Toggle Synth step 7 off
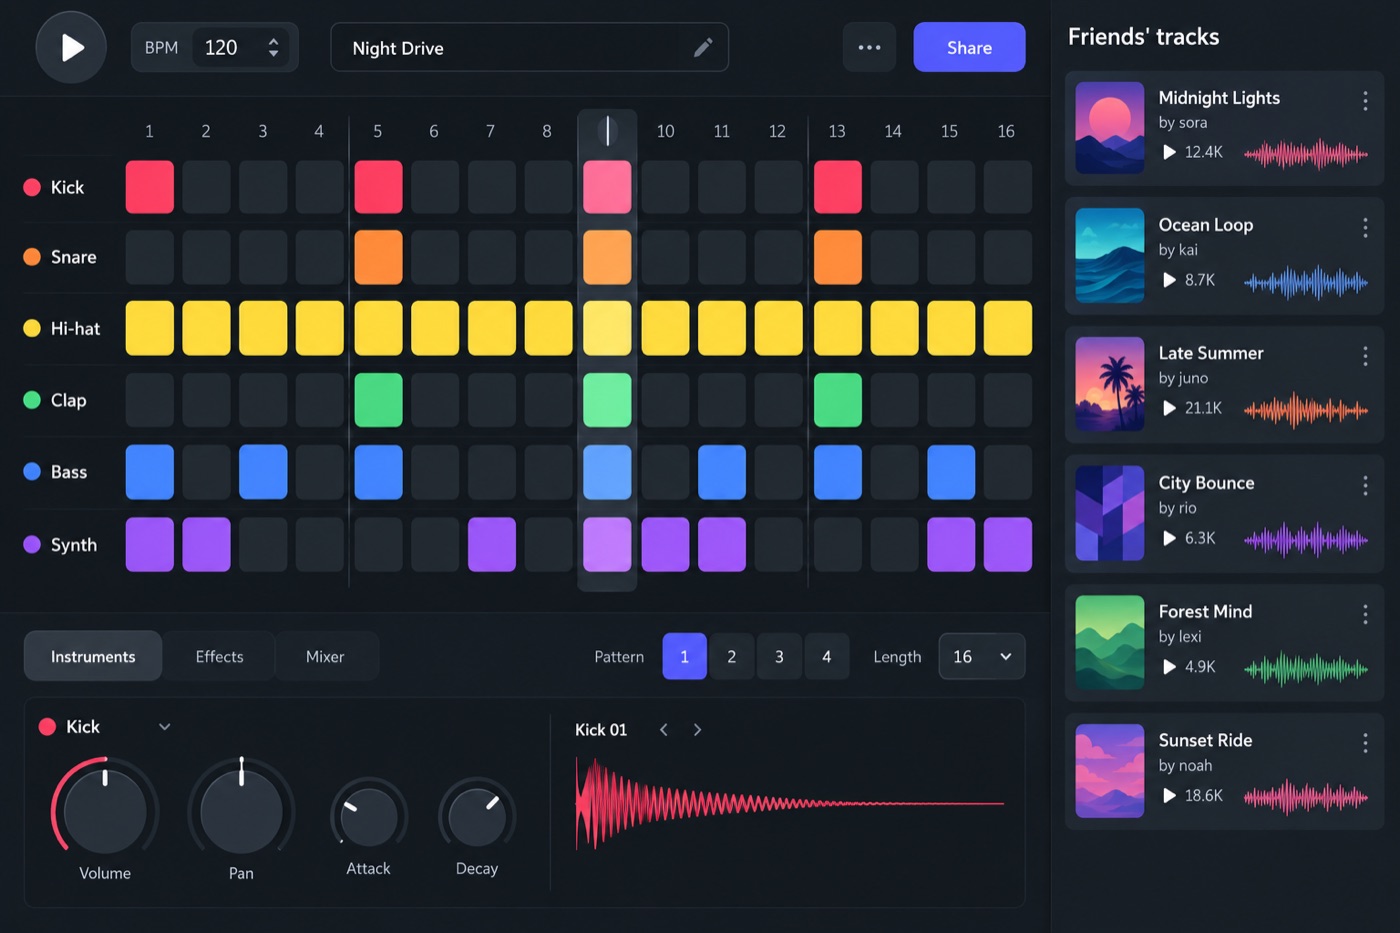 492,544
